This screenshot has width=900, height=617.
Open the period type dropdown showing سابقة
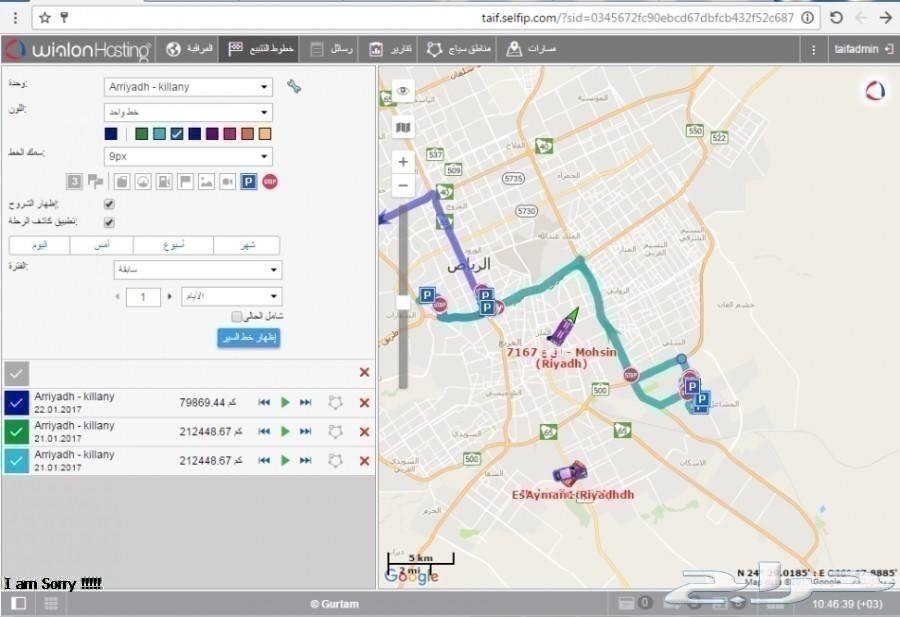click(x=196, y=270)
